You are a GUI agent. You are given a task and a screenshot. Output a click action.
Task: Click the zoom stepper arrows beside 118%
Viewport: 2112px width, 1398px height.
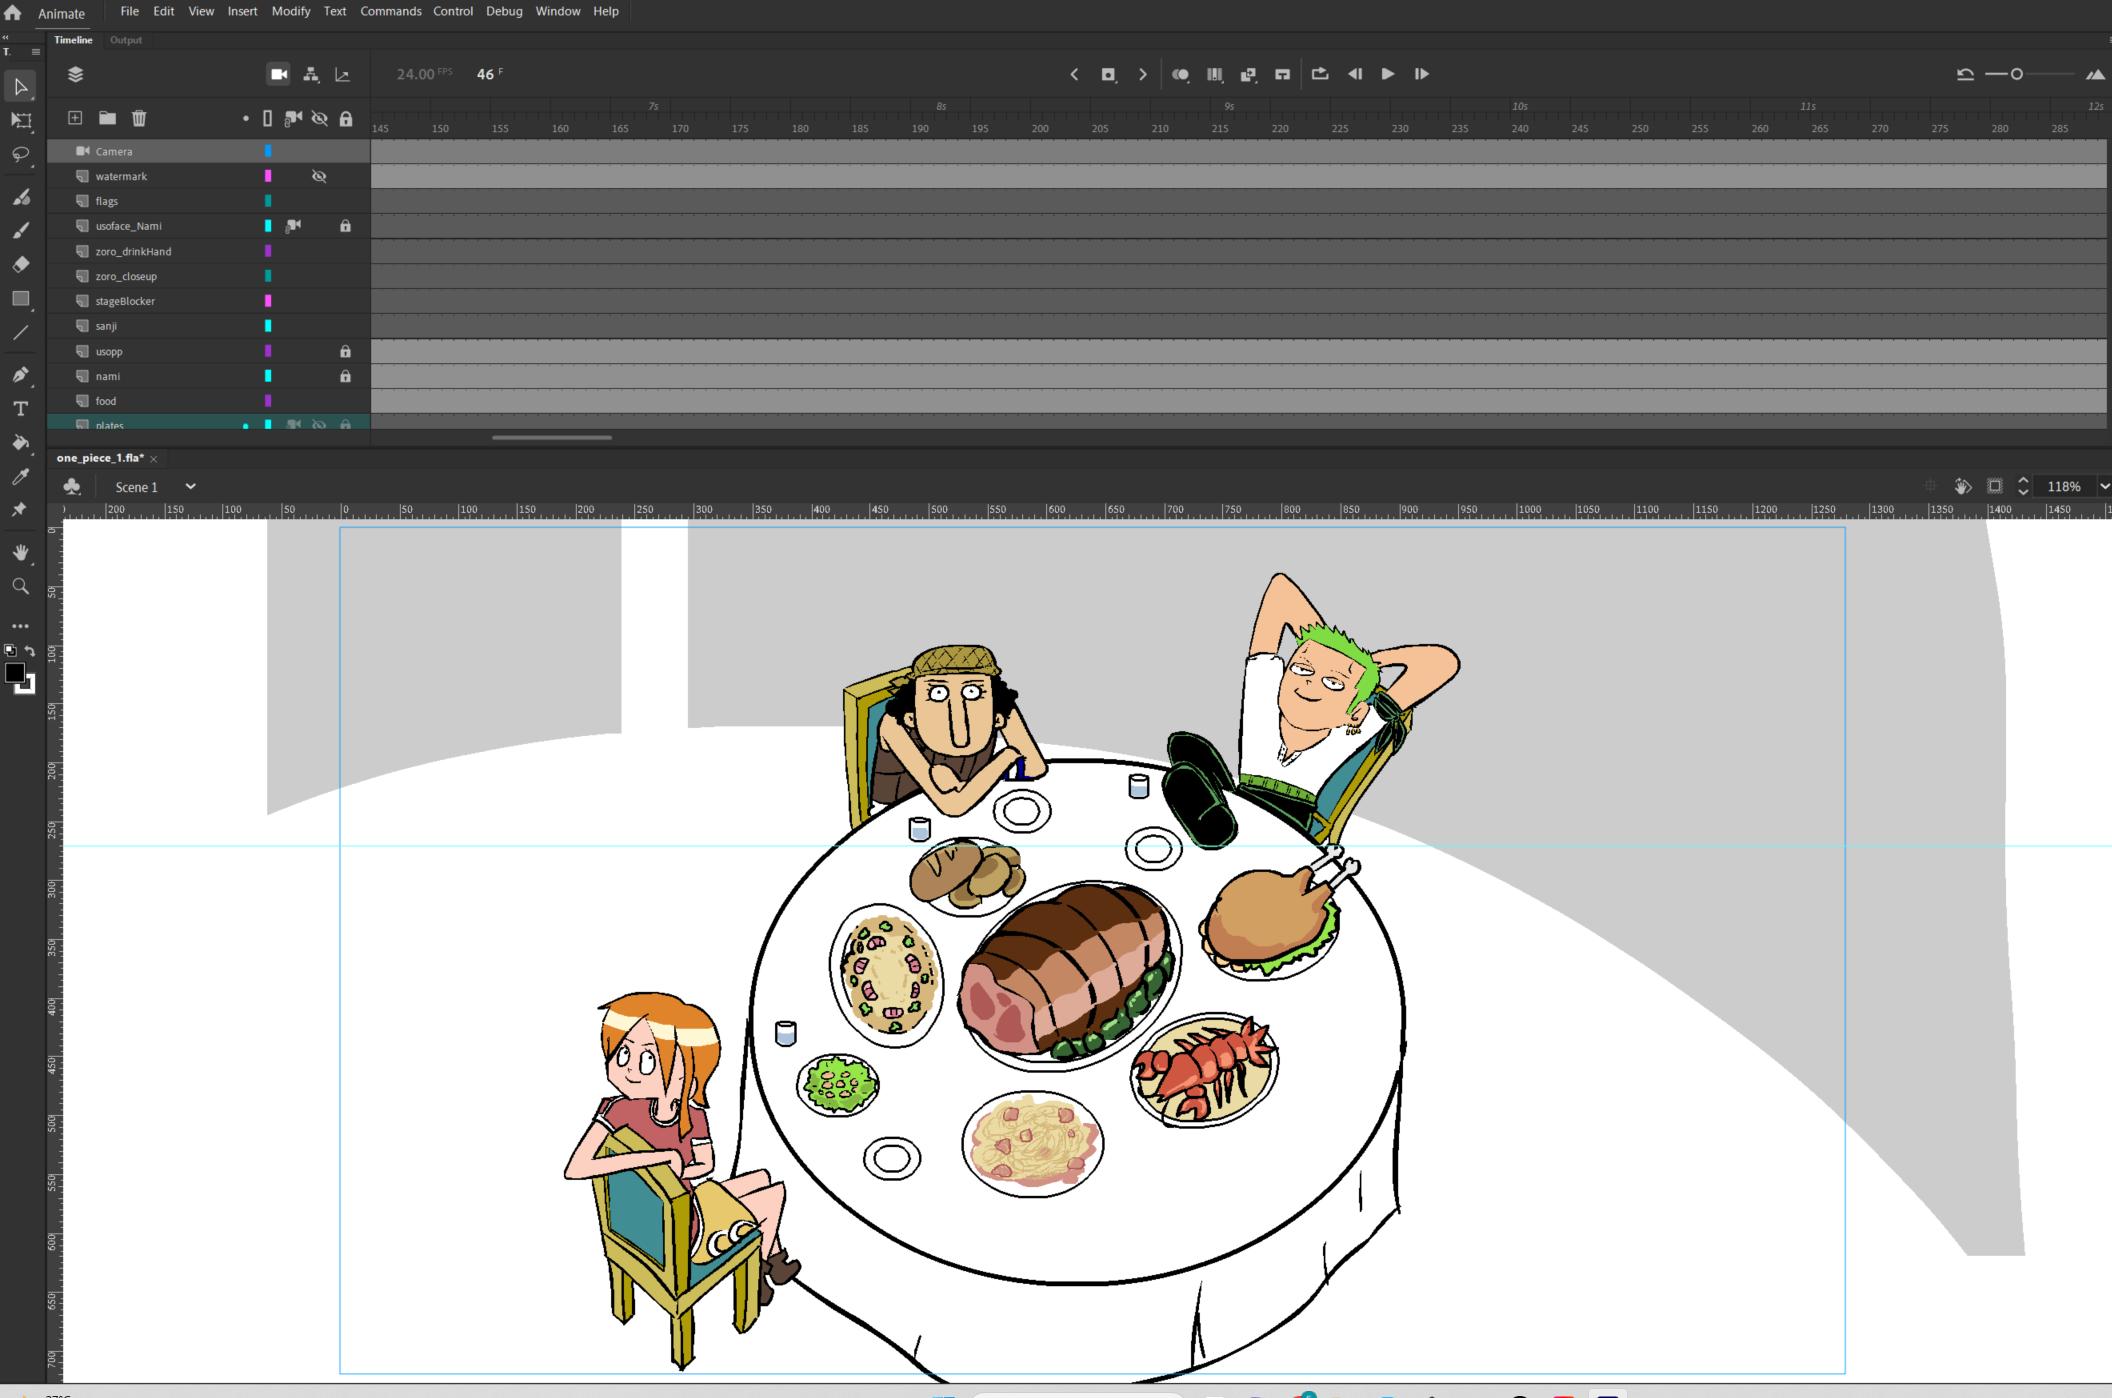[x=2023, y=487]
